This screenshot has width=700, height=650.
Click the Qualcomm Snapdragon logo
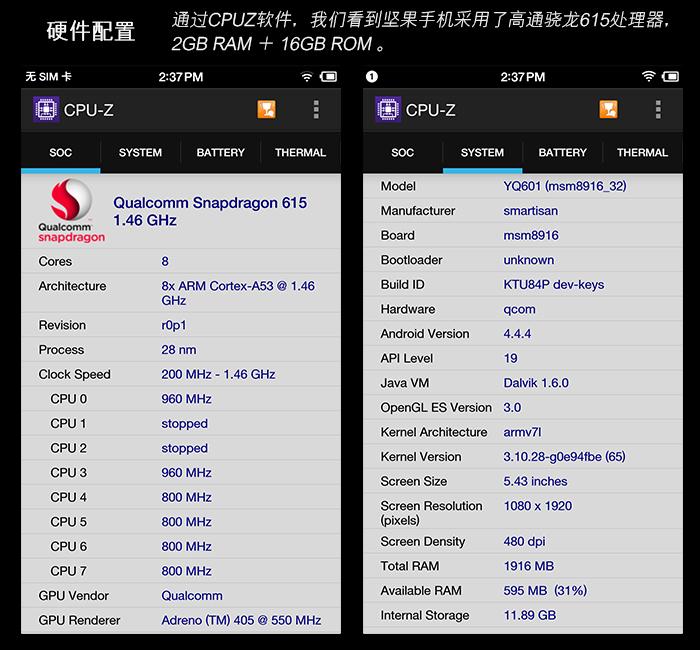[71, 211]
